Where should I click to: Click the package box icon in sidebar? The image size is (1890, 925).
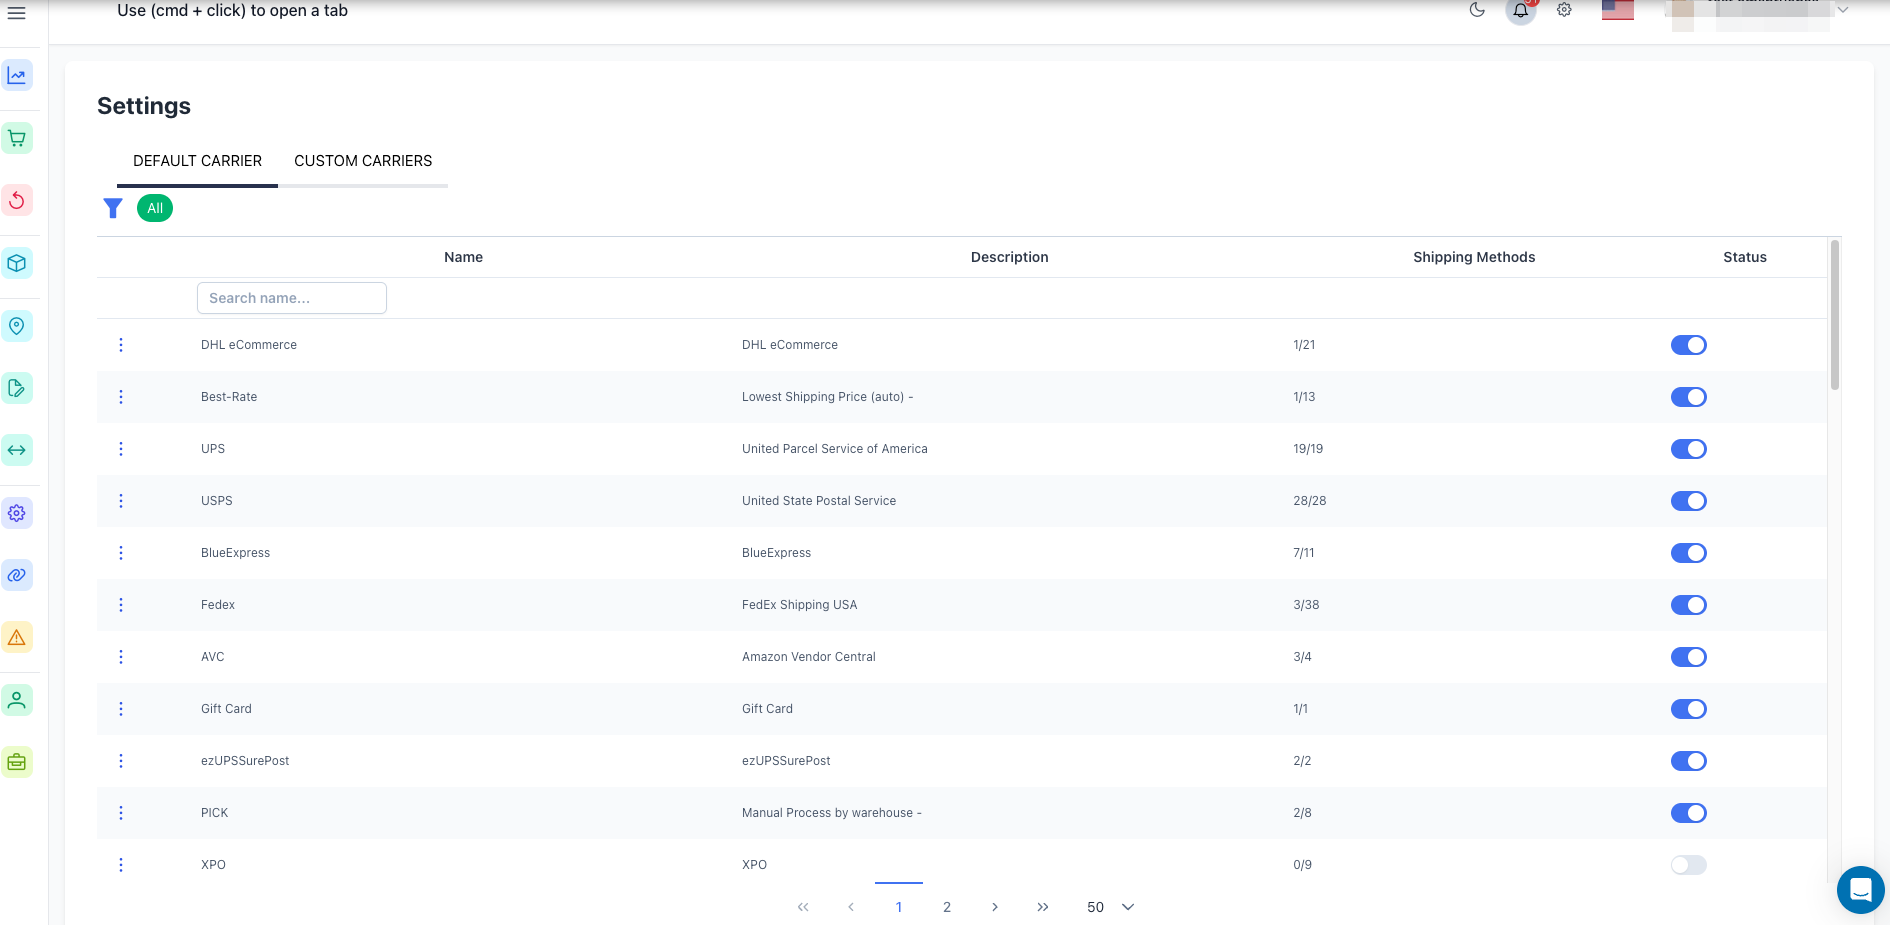pos(16,263)
